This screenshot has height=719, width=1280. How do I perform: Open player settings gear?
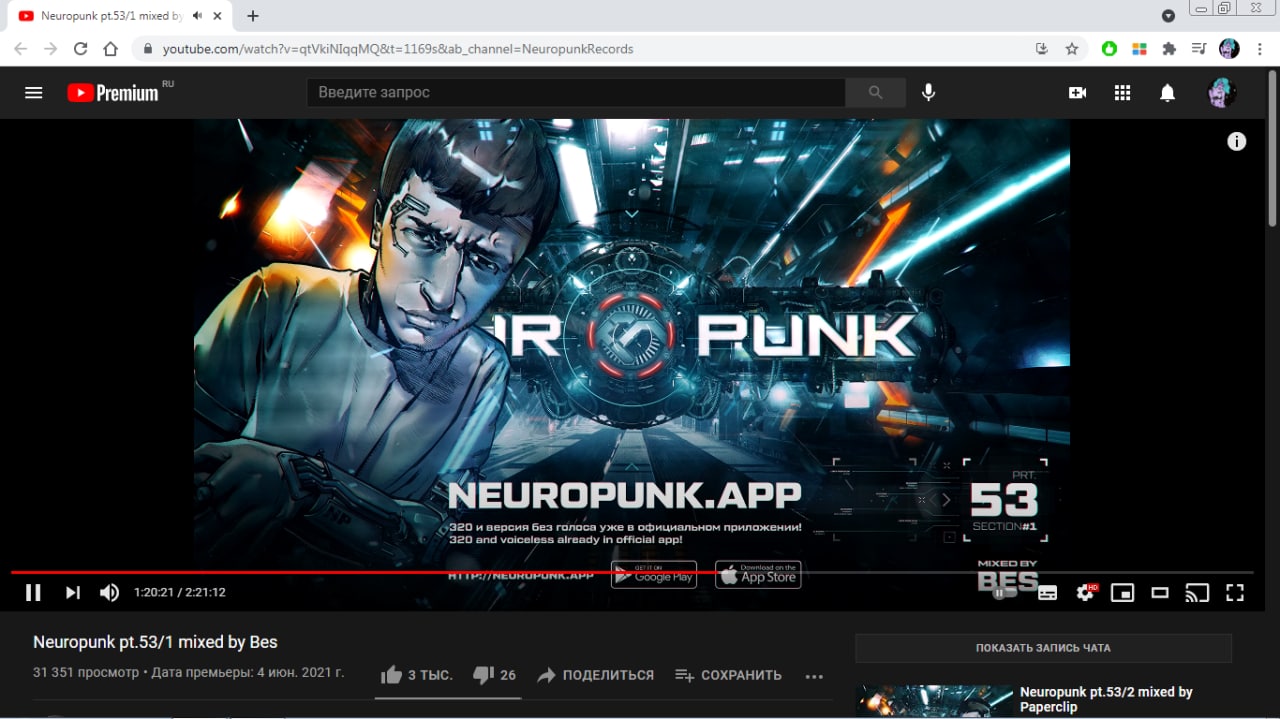pos(1086,592)
